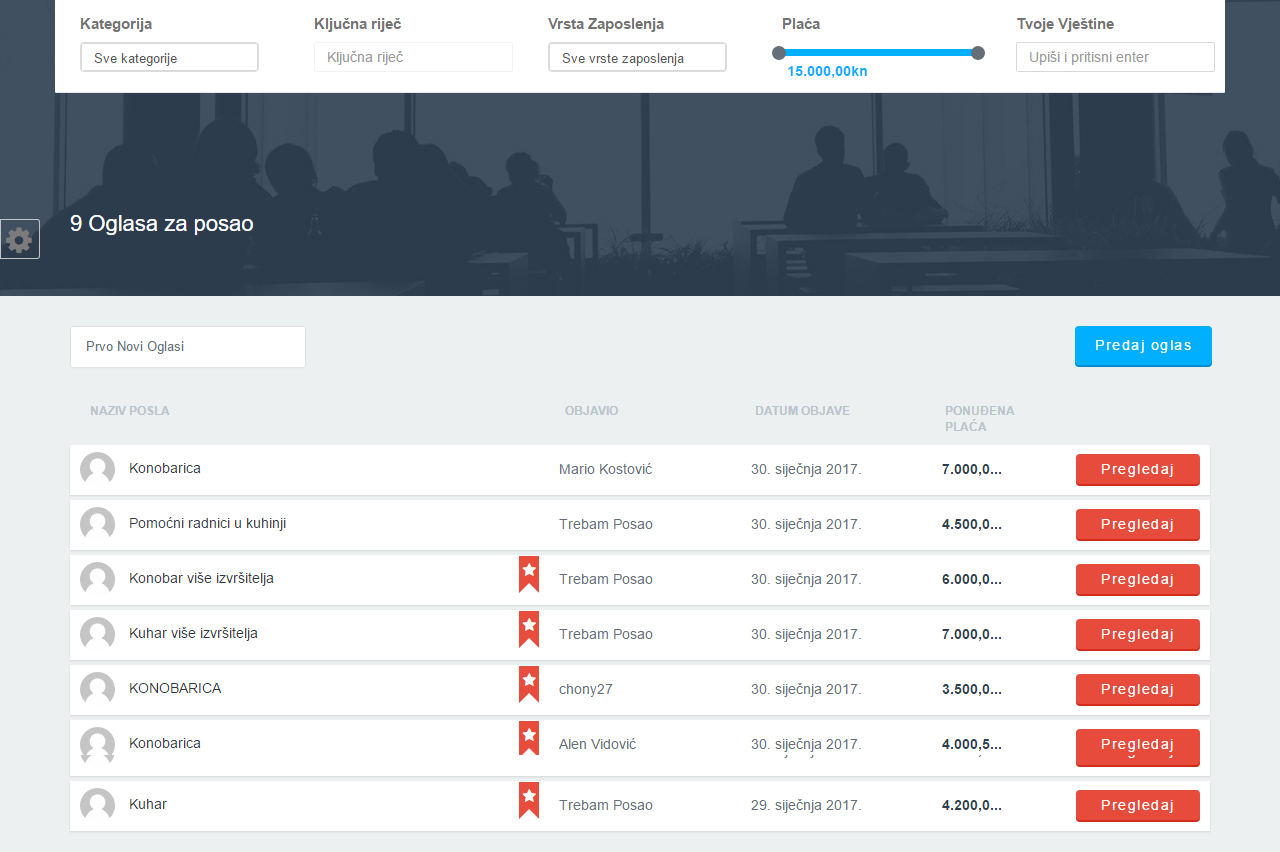This screenshot has width=1280, height=852.
Task: Click featured star ribbon in Alen Vidović's row
Action: pos(529,739)
